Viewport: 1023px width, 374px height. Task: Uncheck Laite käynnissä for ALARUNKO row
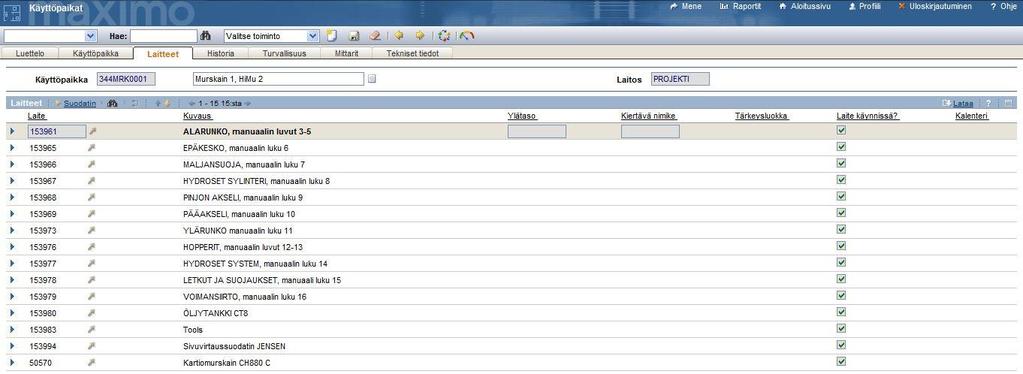click(x=841, y=131)
